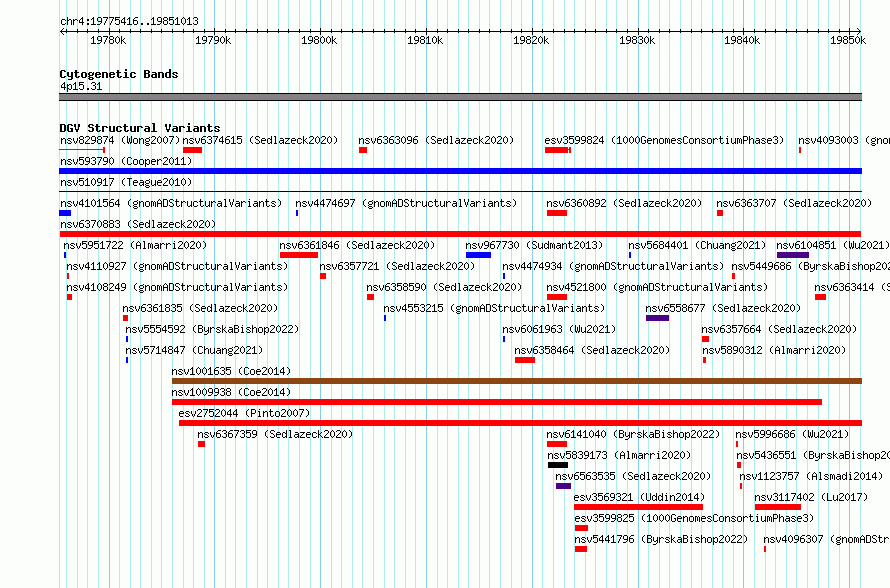Click the Cytogenetic Bands track title
This screenshot has width=890, height=588.
click(119, 74)
